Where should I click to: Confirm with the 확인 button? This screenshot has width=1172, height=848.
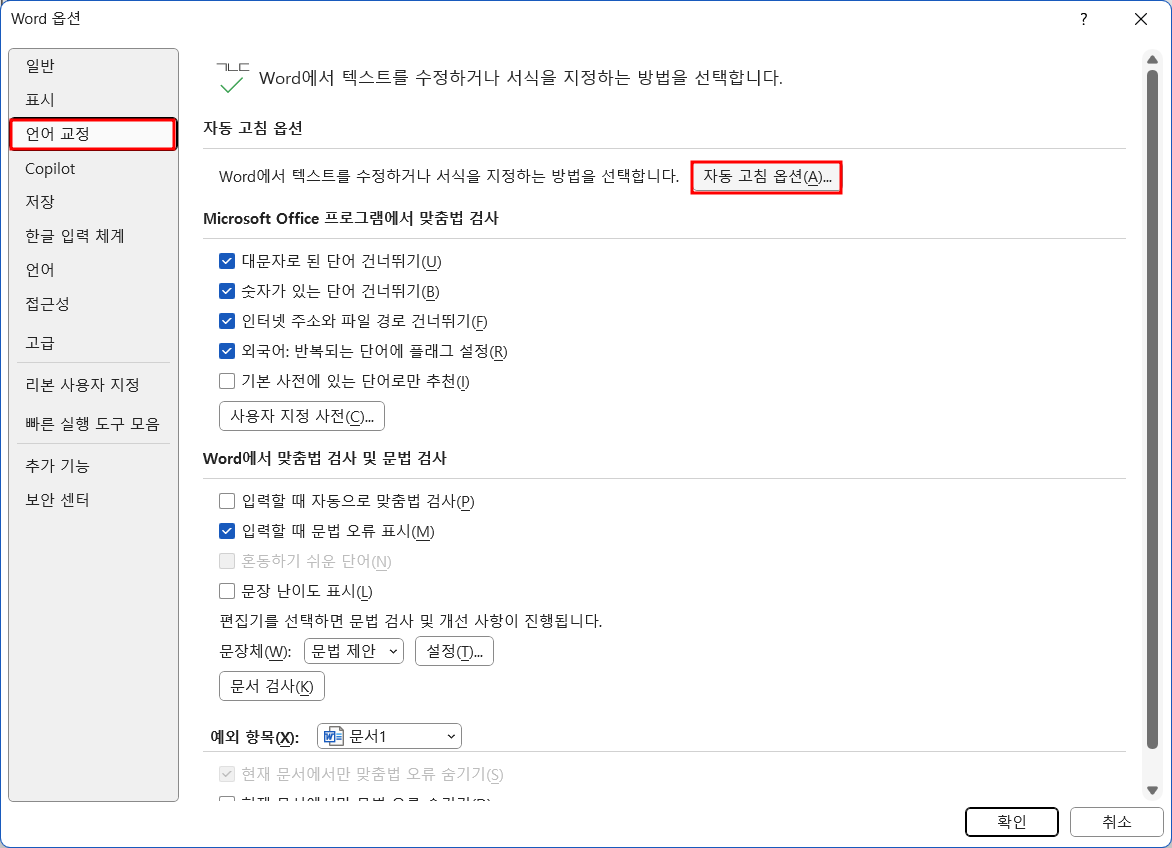pyautogui.click(x=1012, y=822)
